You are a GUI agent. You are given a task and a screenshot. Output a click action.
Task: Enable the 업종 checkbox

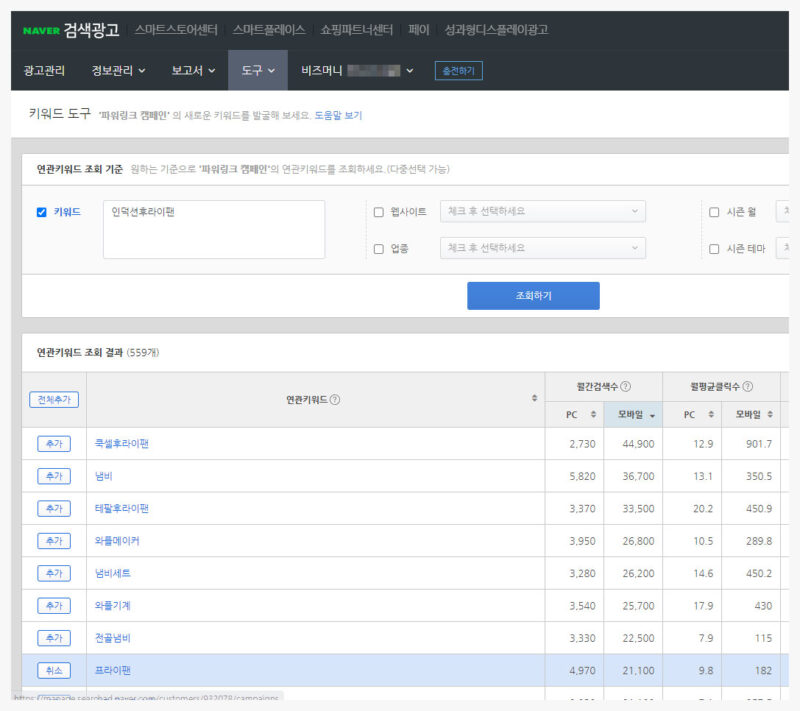pyautogui.click(x=378, y=249)
